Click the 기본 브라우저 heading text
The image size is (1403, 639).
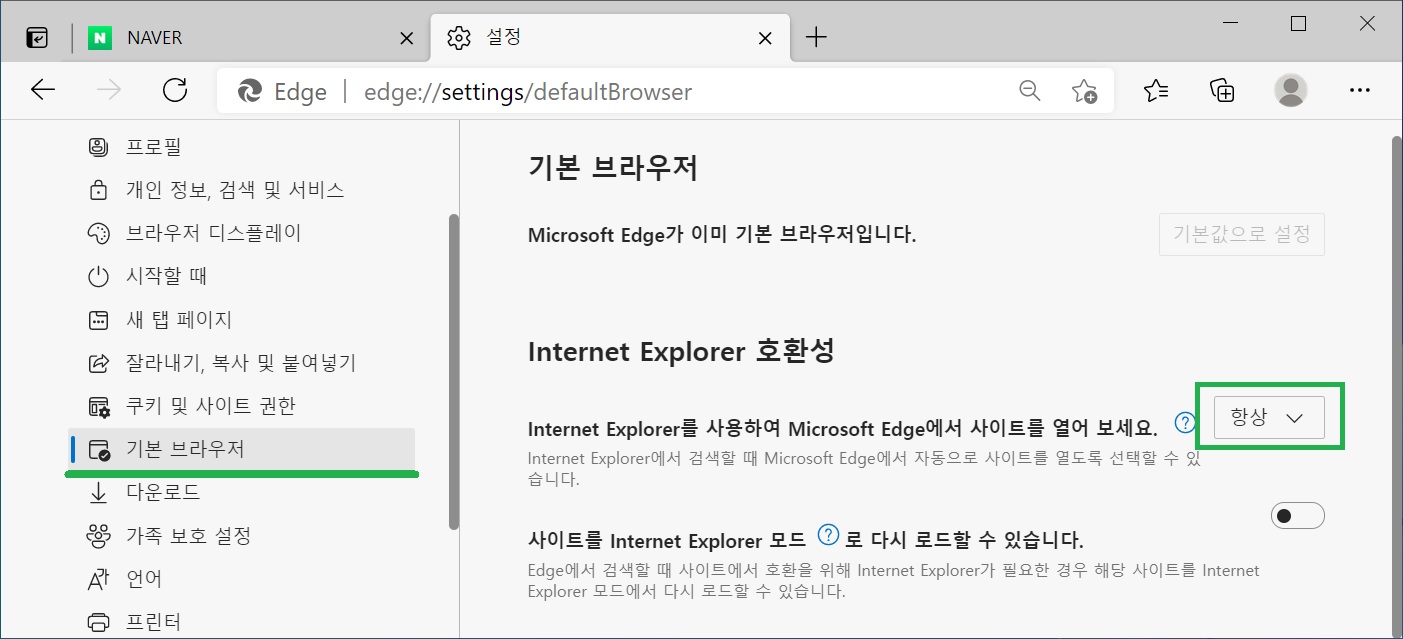click(612, 168)
